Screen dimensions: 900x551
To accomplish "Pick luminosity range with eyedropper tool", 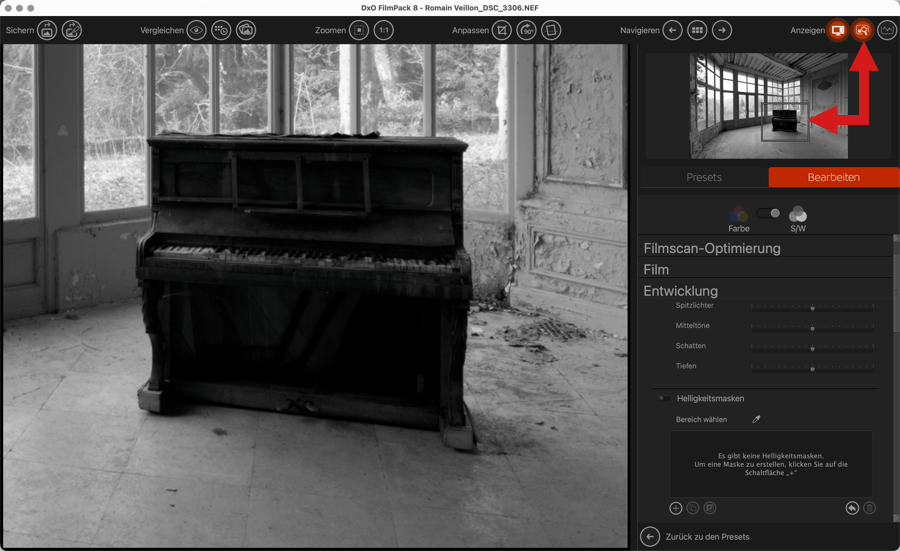I will (756, 420).
